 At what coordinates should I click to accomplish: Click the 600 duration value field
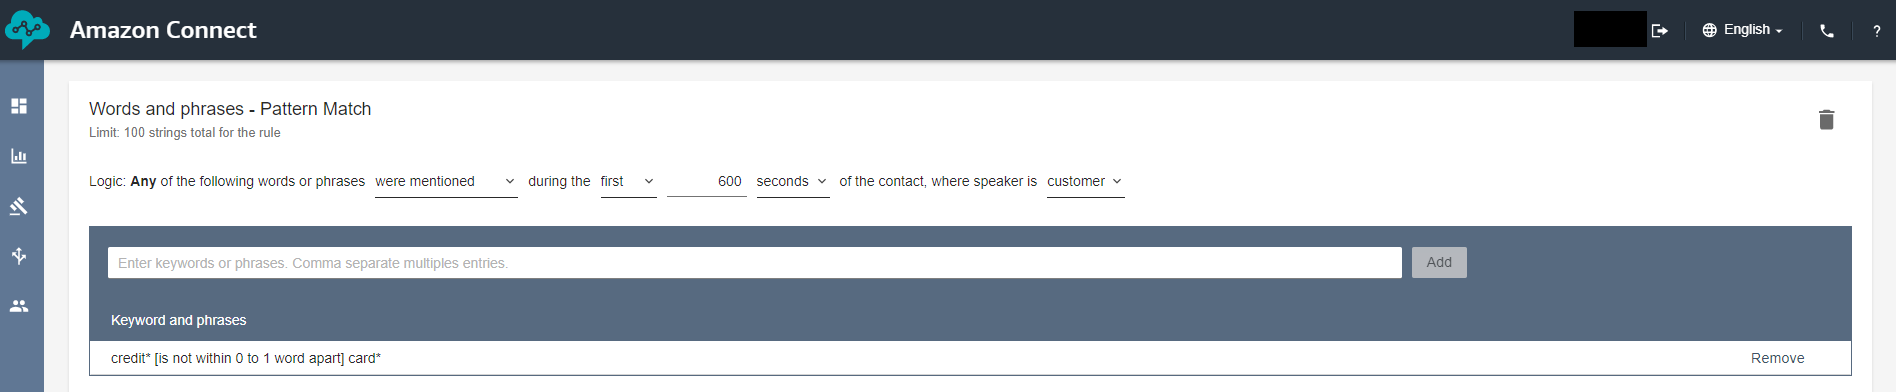706,182
